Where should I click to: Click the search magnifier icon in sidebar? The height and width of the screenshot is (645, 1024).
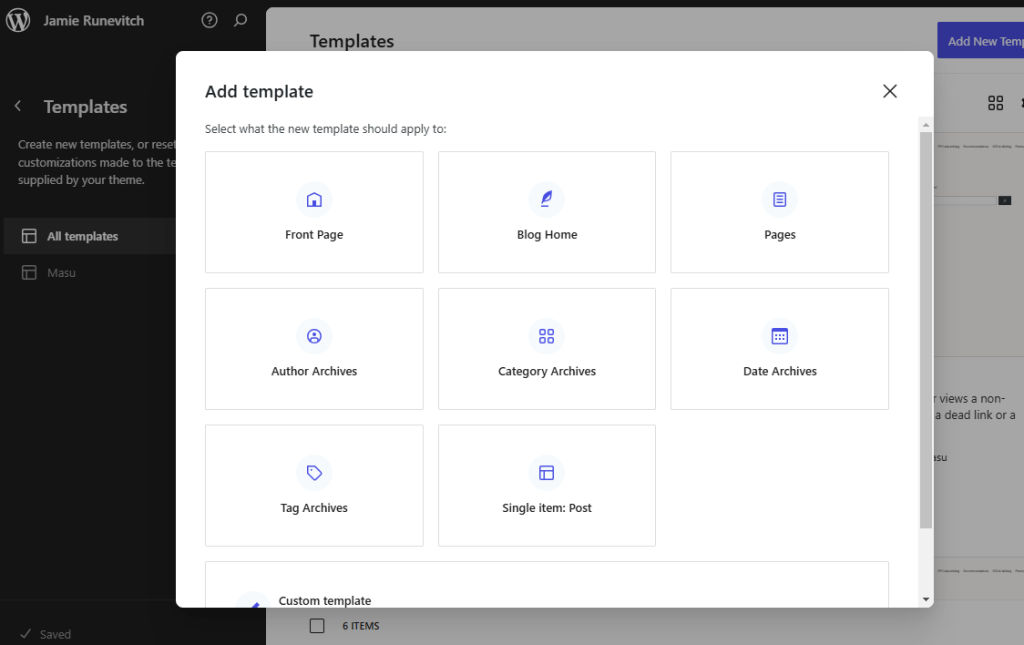(x=240, y=20)
